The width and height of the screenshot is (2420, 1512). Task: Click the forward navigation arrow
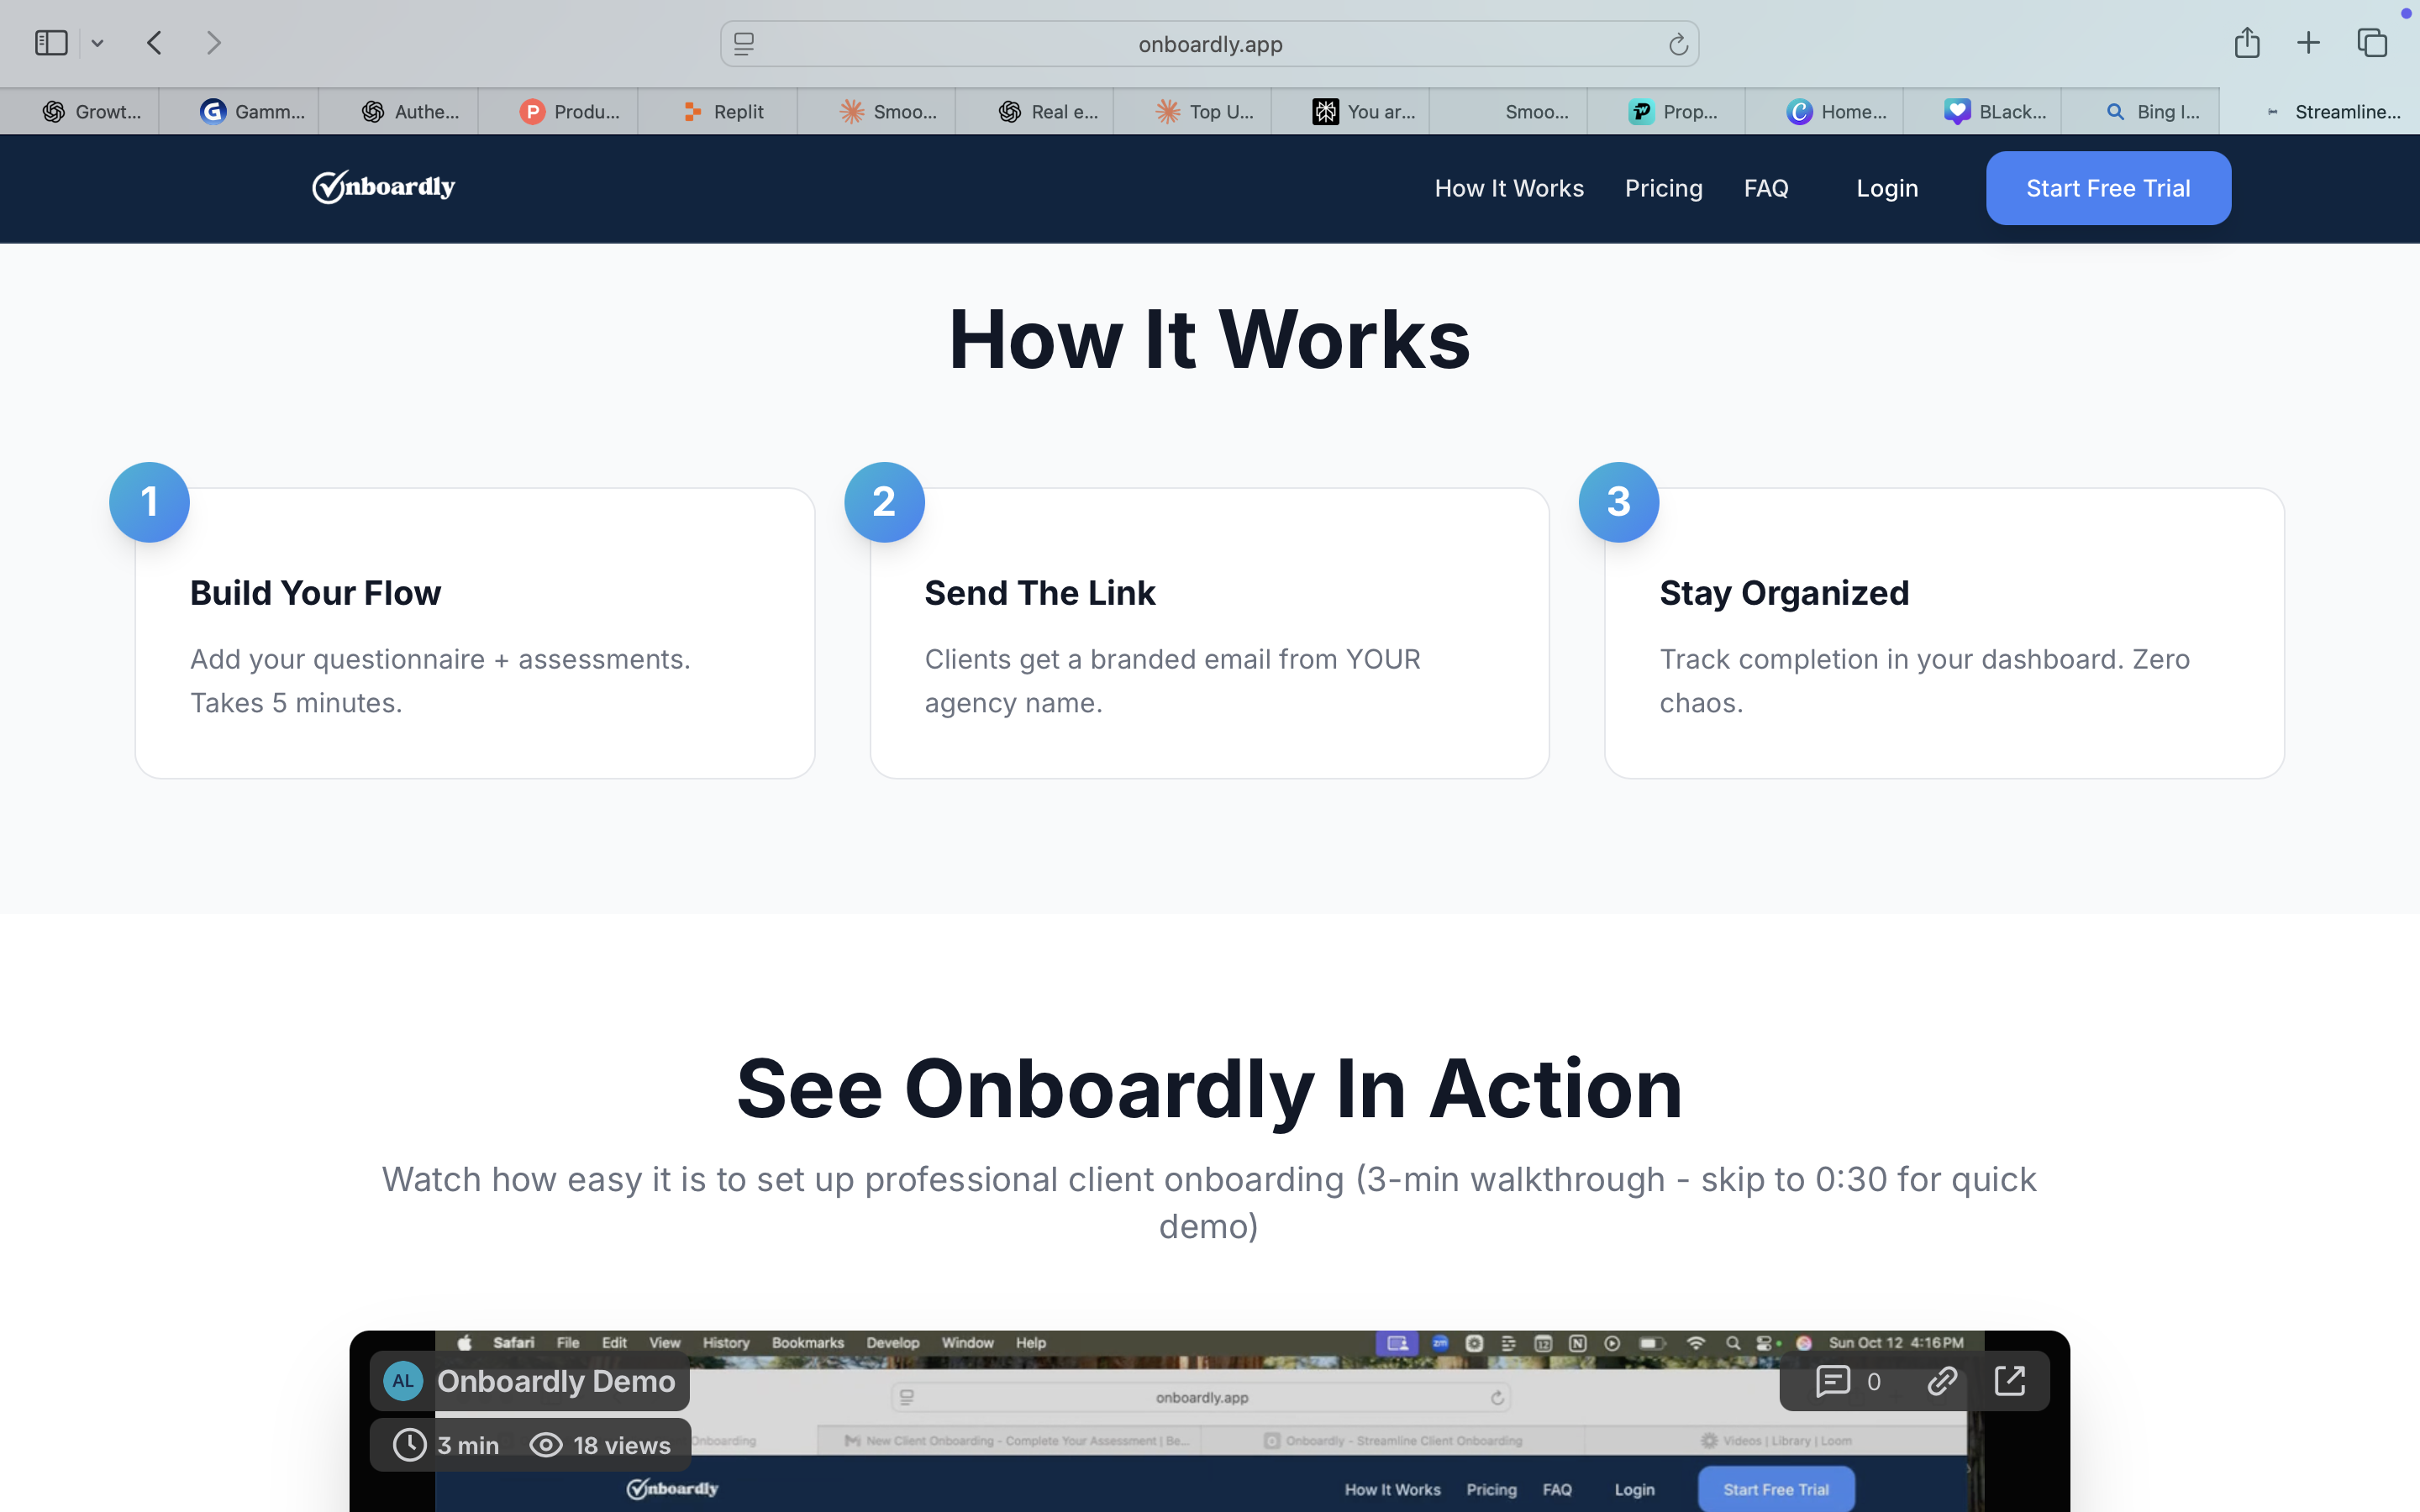pyautogui.click(x=213, y=43)
